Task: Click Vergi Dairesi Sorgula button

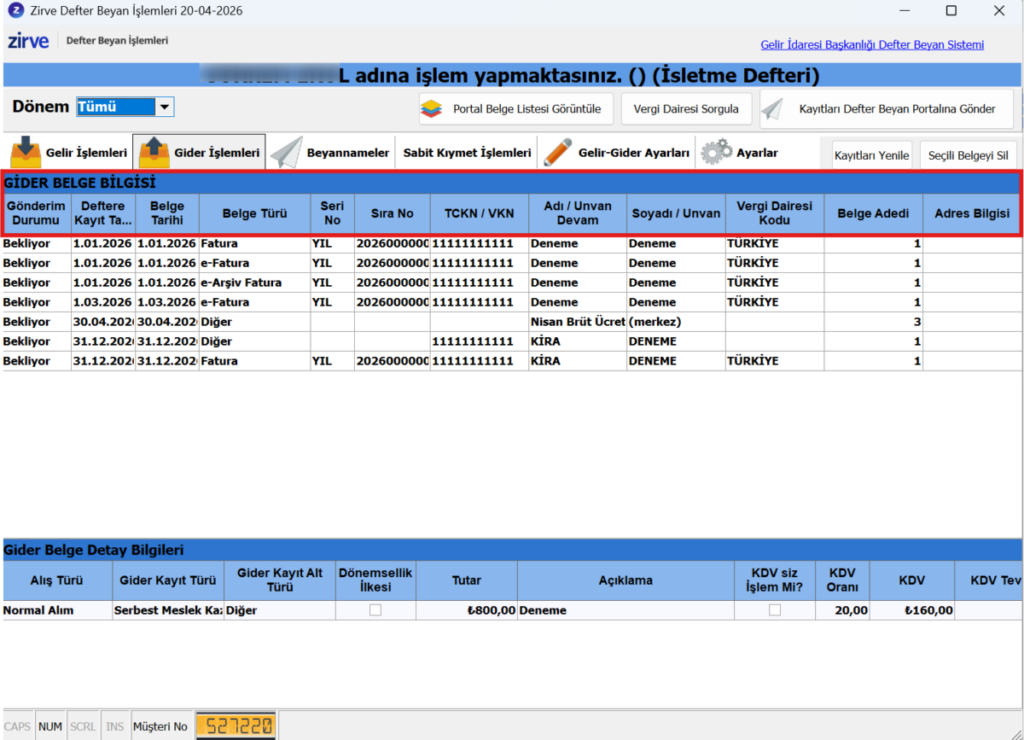Action: [686, 109]
